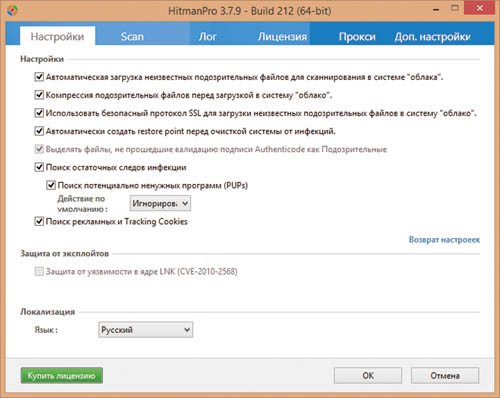Viewport: 500px width, 398px height.
Task: Toggle the SSL protocol usage checkbox
Action: click(x=39, y=113)
